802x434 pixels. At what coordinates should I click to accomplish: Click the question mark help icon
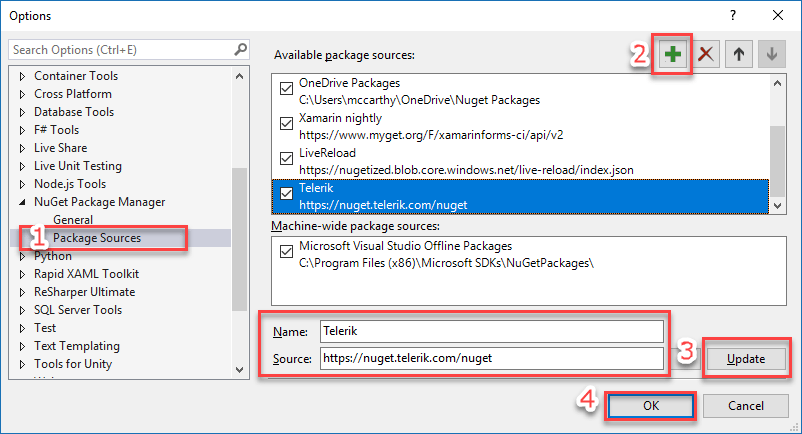pyautogui.click(x=733, y=15)
